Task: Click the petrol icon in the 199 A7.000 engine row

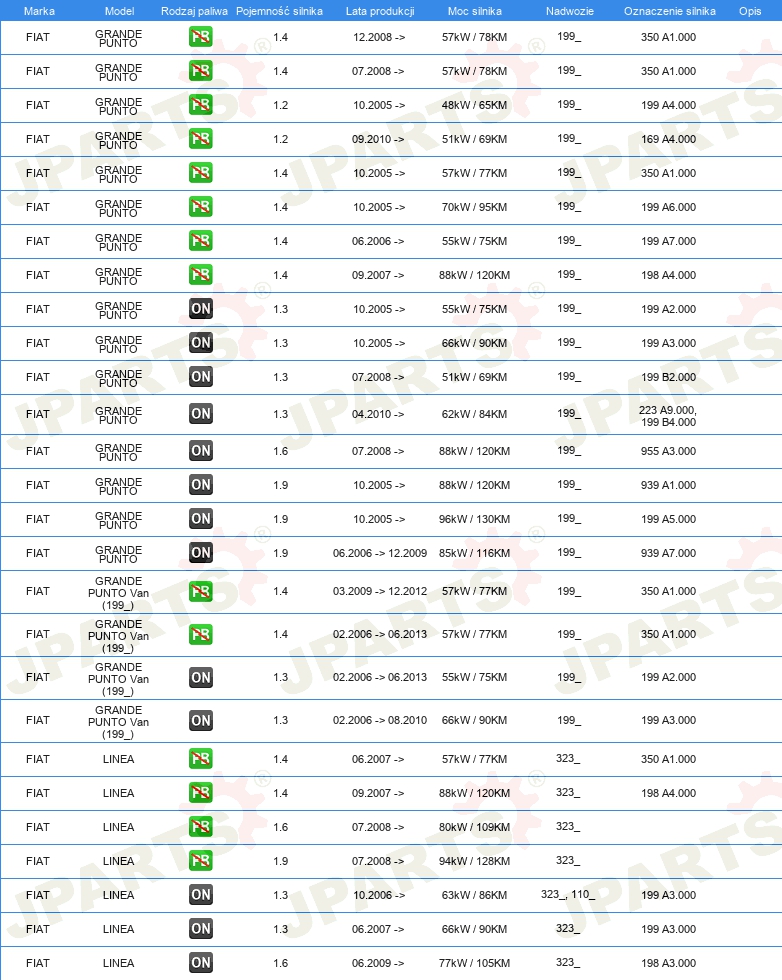Action: [201, 241]
